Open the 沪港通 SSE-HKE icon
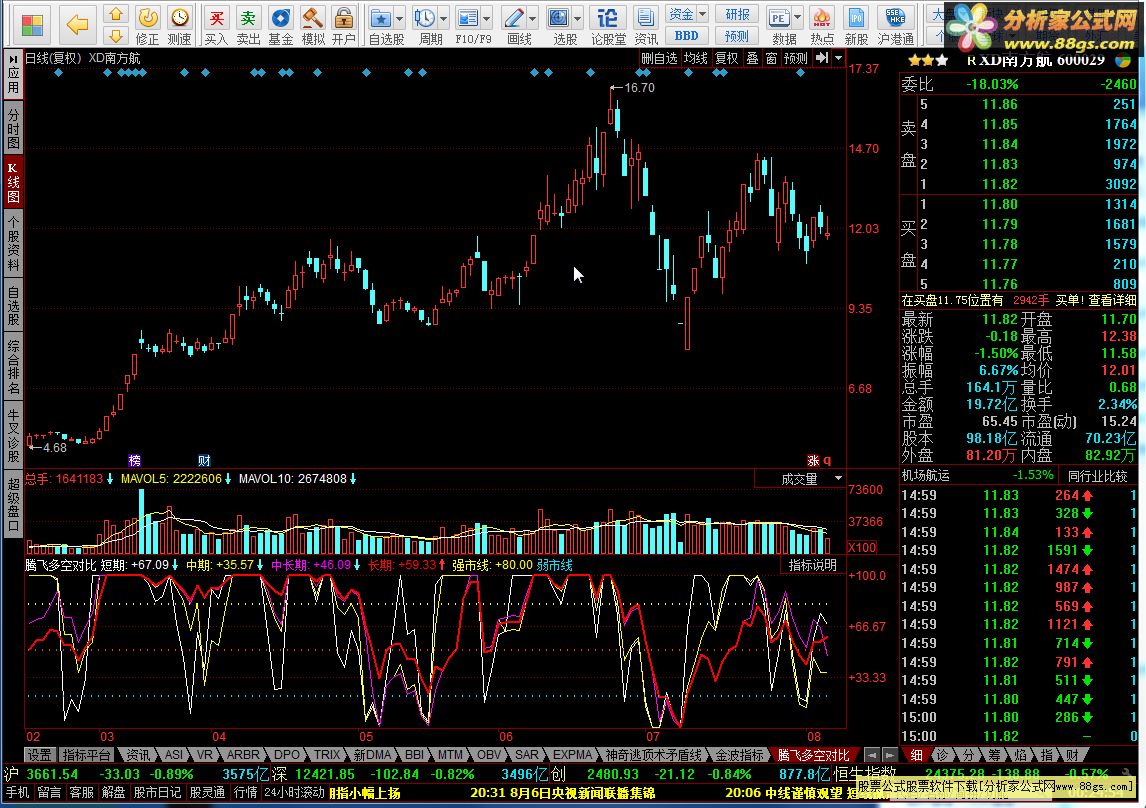 [895, 24]
